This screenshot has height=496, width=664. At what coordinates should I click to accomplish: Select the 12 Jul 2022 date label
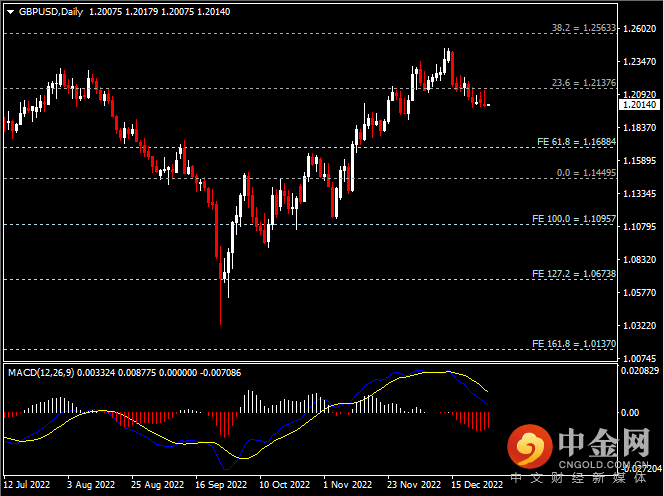[27, 485]
